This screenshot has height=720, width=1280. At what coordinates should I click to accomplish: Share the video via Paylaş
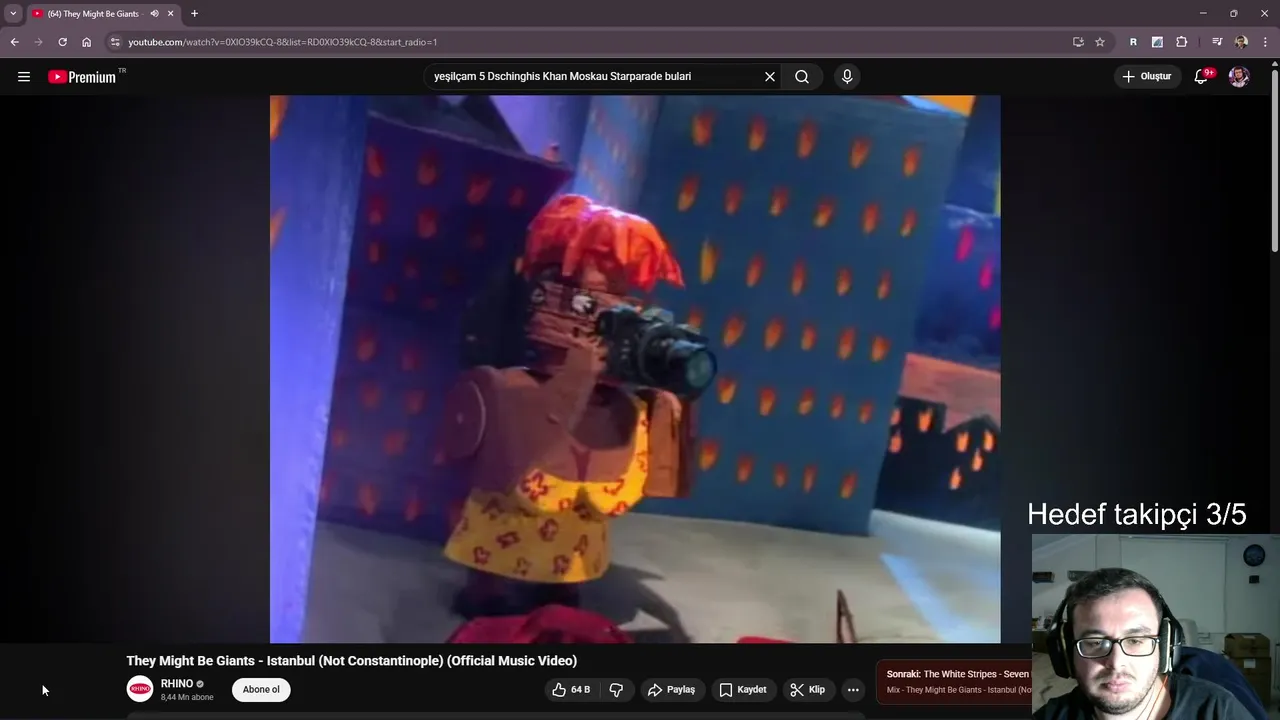pos(671,690)
